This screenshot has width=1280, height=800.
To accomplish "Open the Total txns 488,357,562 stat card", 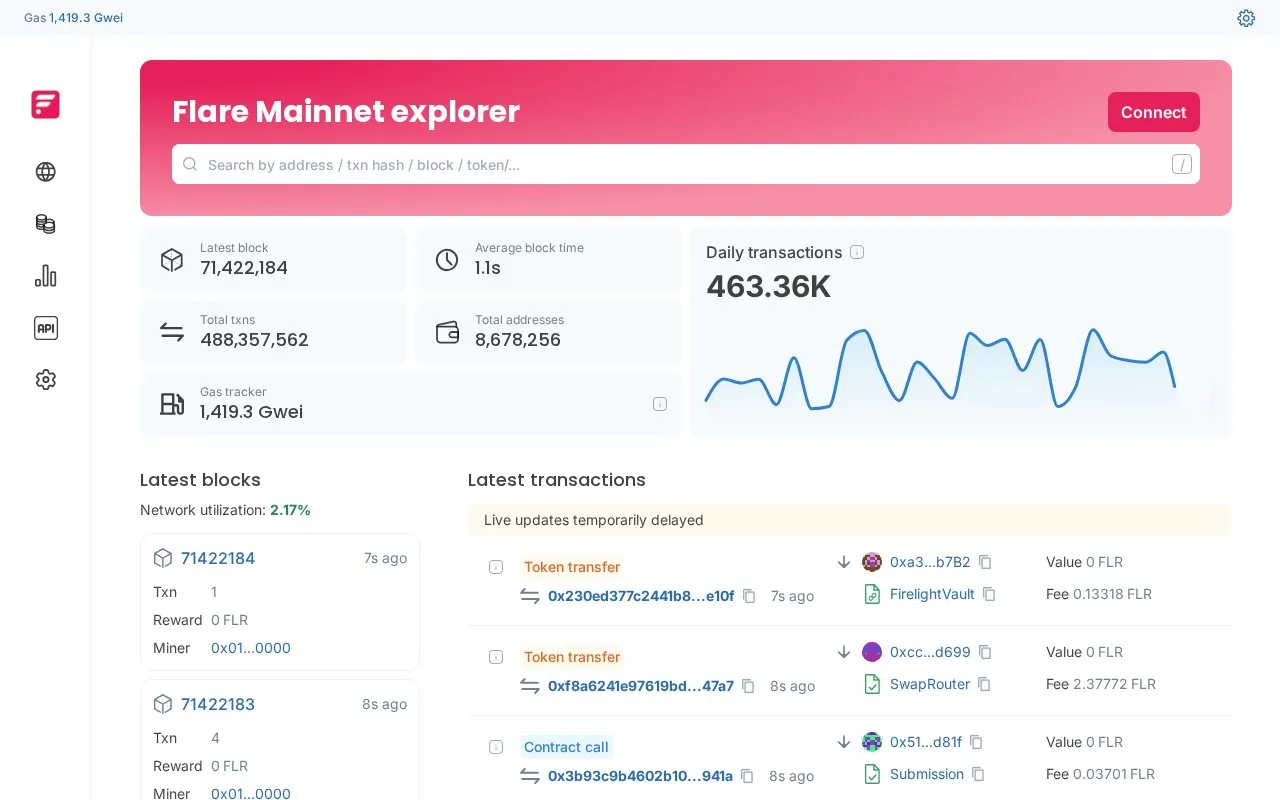I will click(273, 332).
